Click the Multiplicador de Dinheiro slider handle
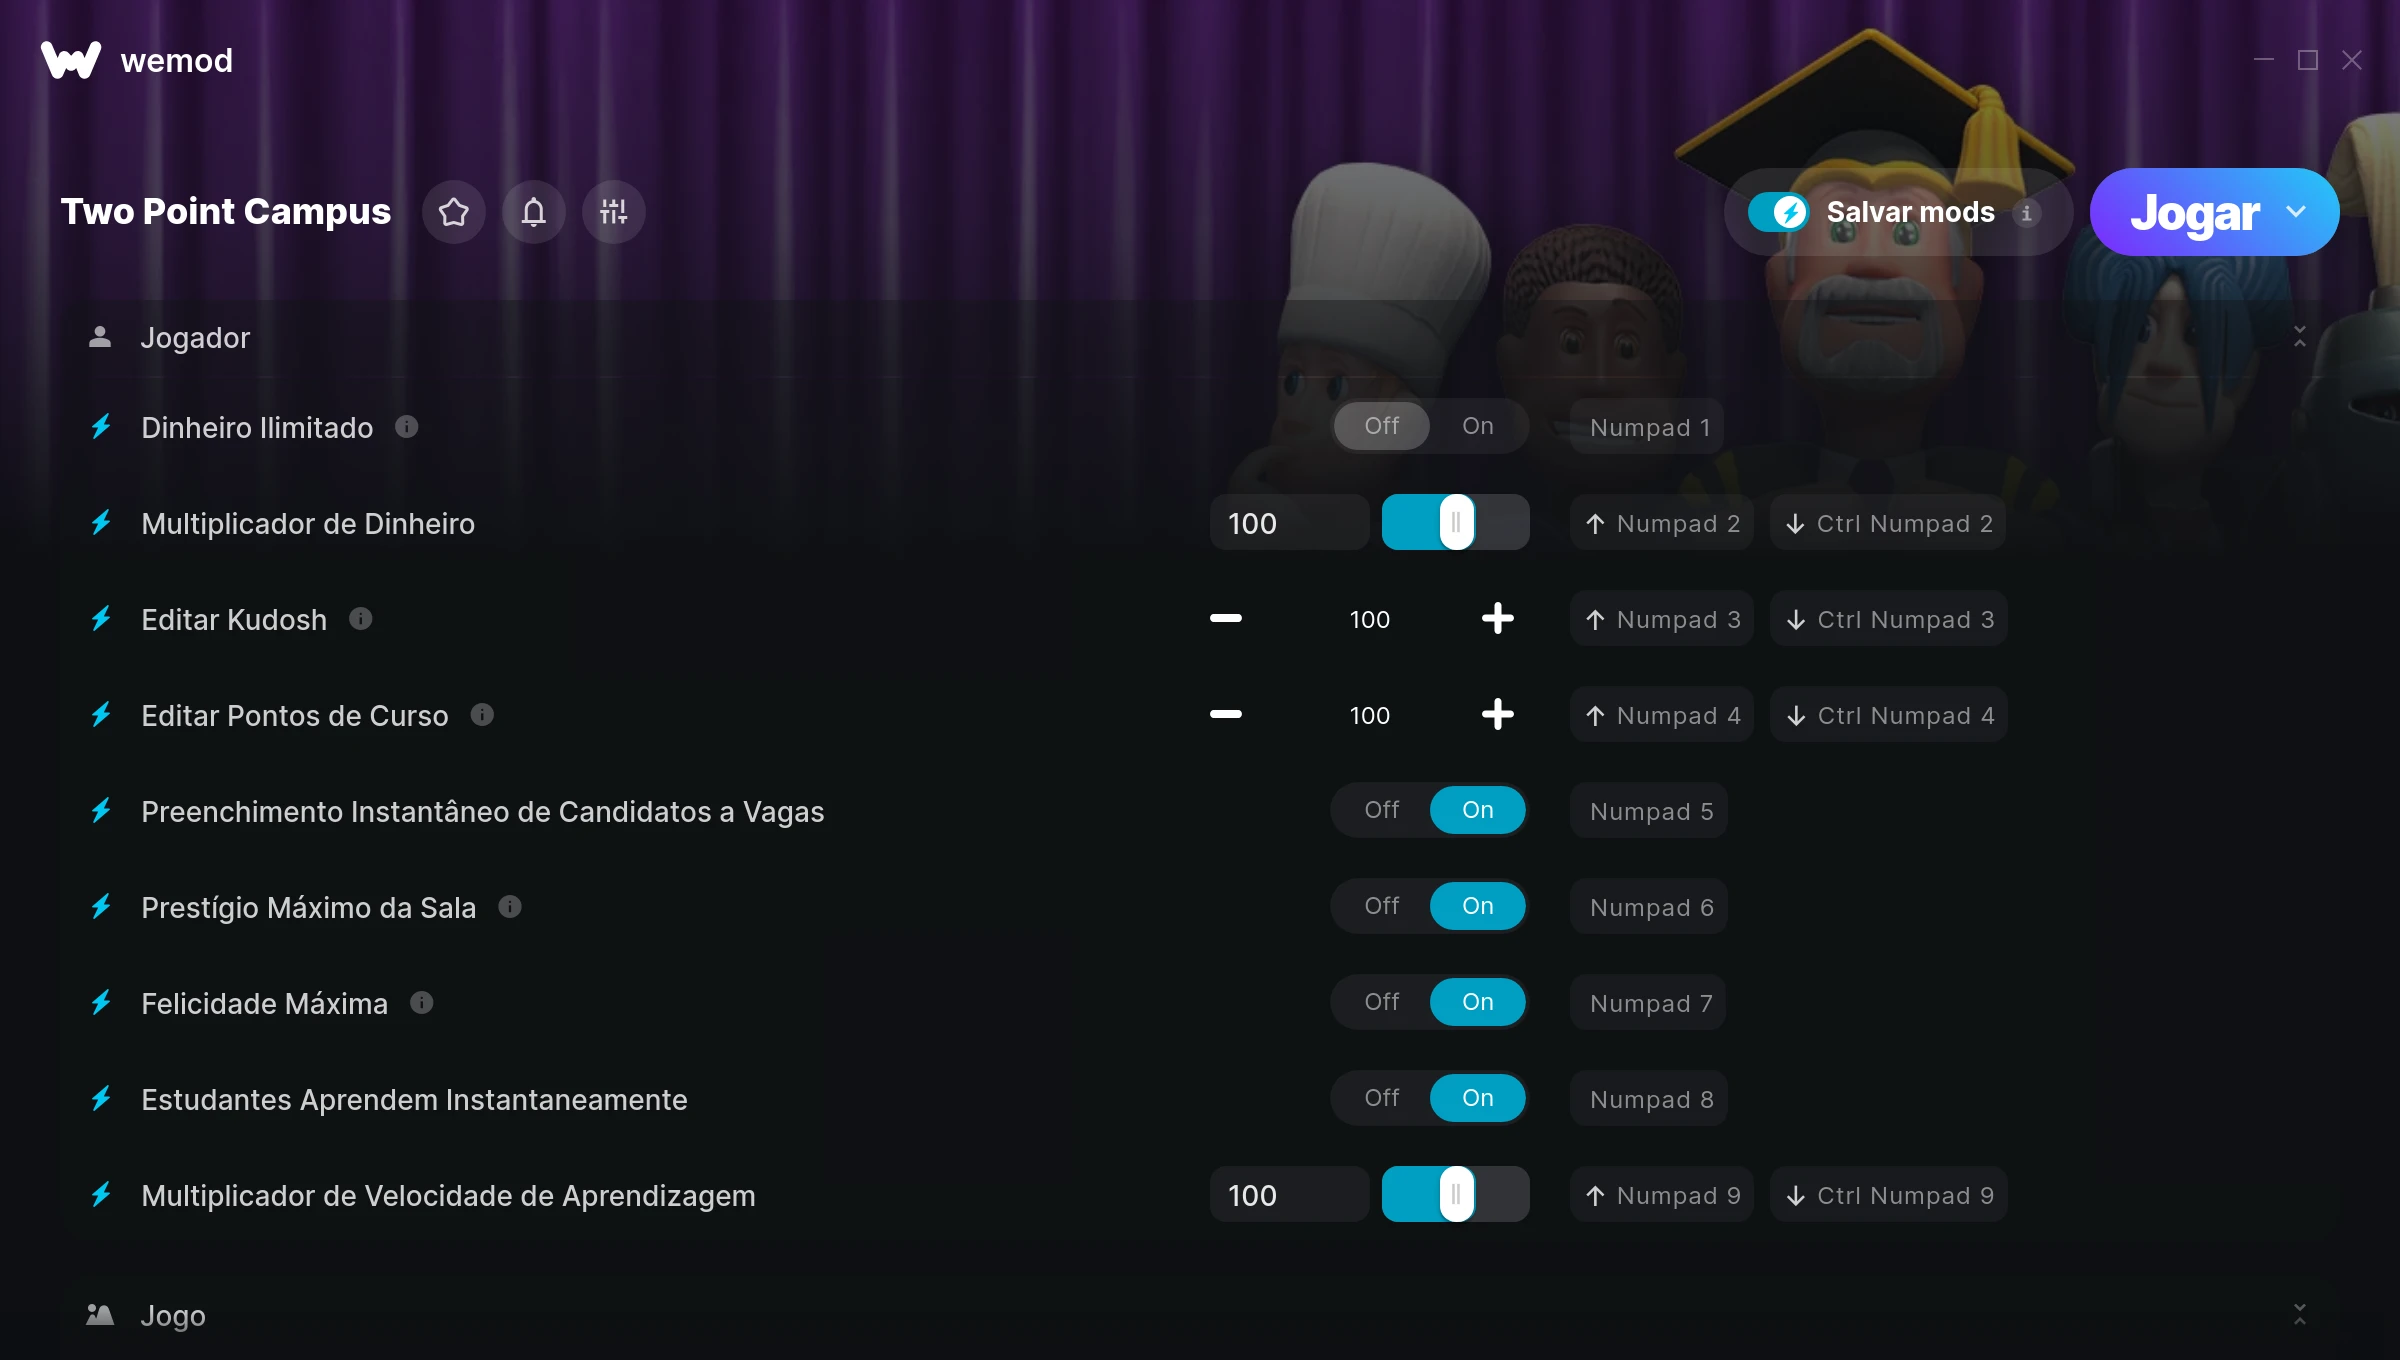This screenshot has height=1360, width=2400. [1456, 522]
